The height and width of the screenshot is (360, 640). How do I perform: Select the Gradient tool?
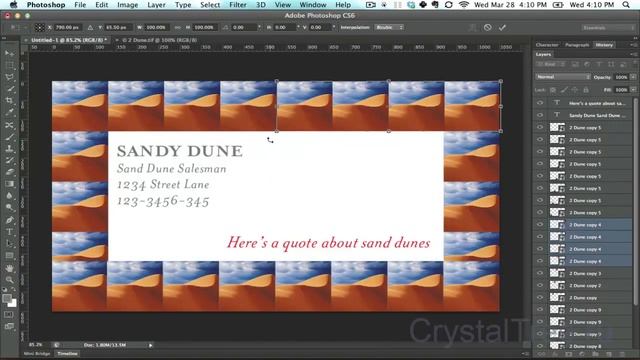9,184
